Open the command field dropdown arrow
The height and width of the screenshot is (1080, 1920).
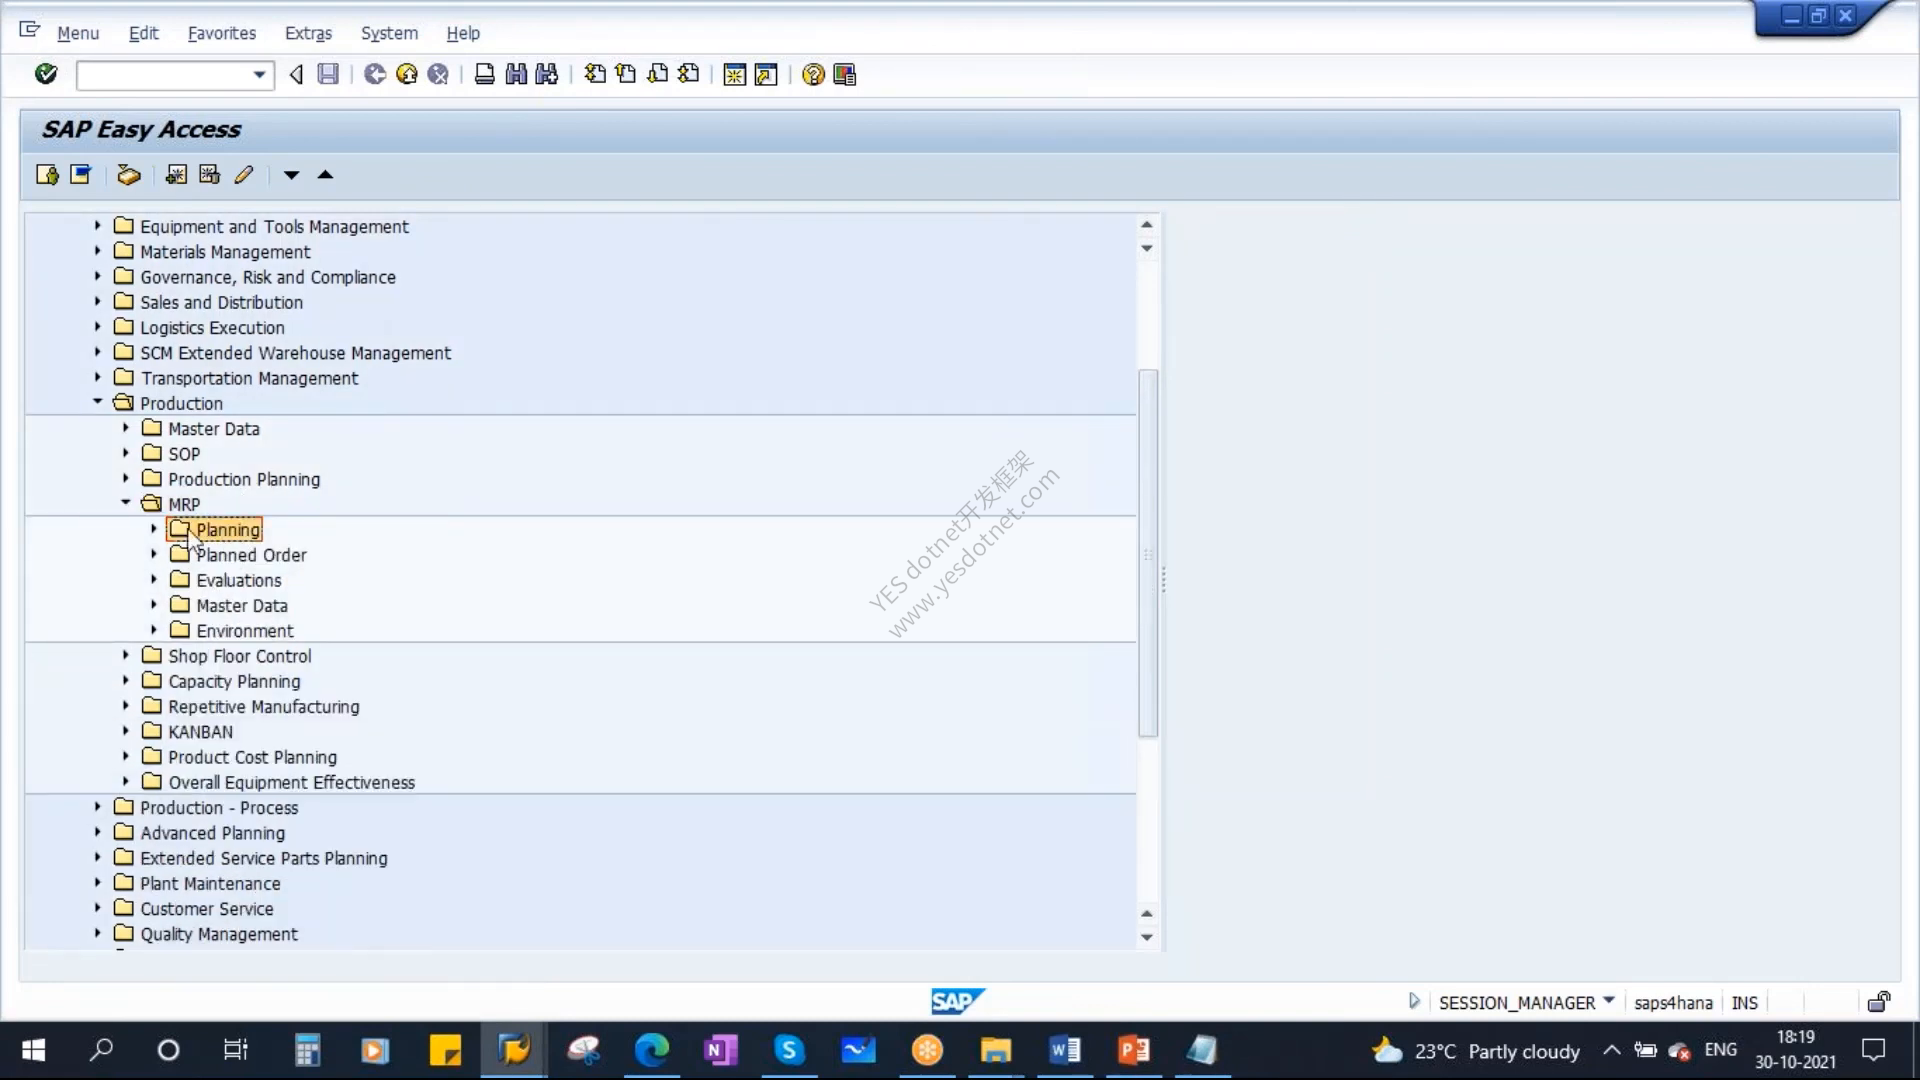tap(259, 75)
